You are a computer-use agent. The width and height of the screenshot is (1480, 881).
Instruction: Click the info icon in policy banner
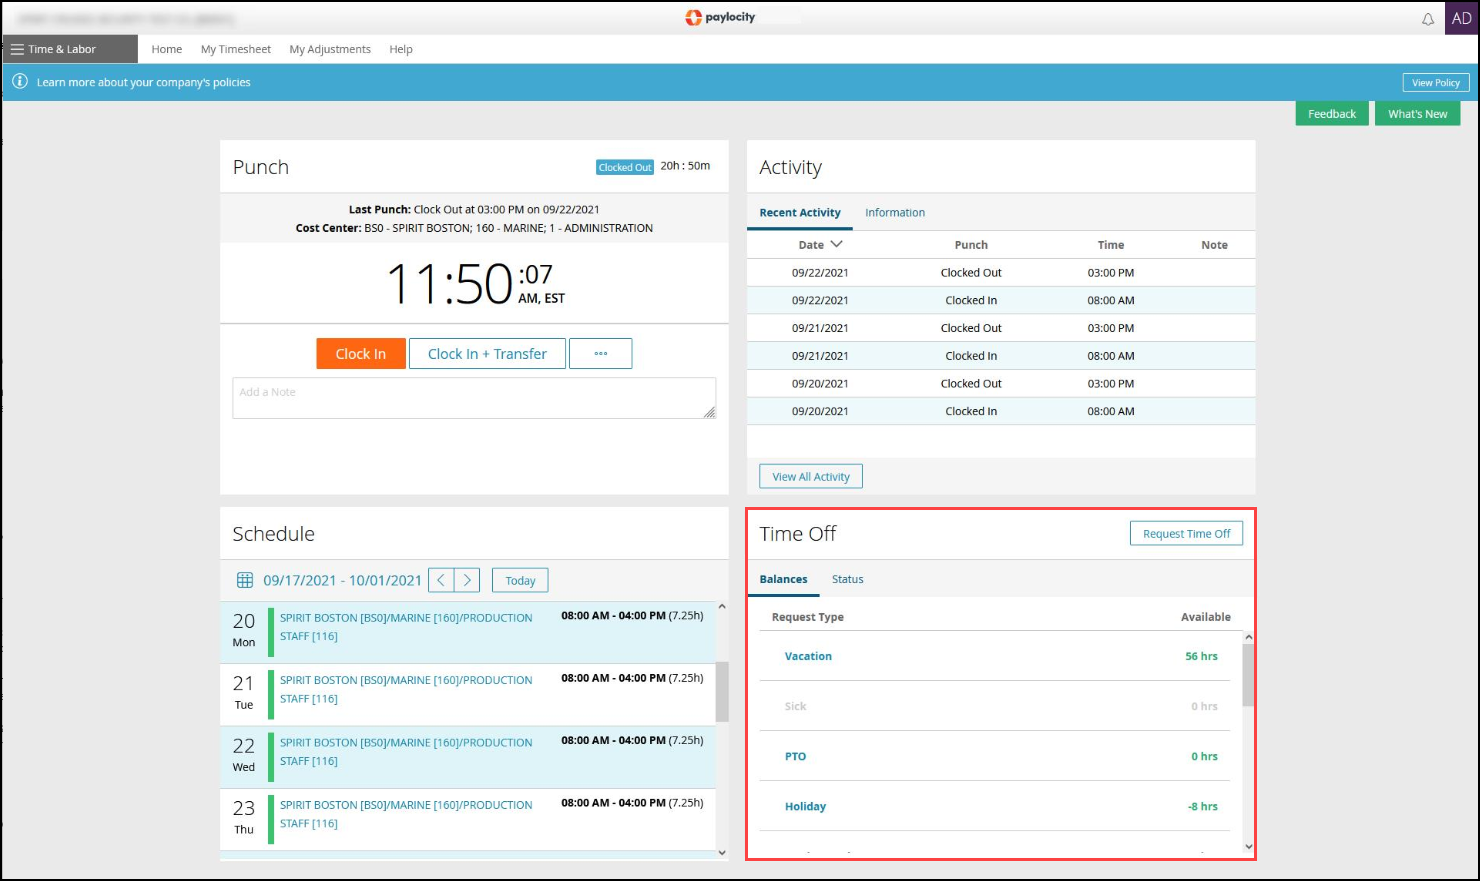pos(19,82)
